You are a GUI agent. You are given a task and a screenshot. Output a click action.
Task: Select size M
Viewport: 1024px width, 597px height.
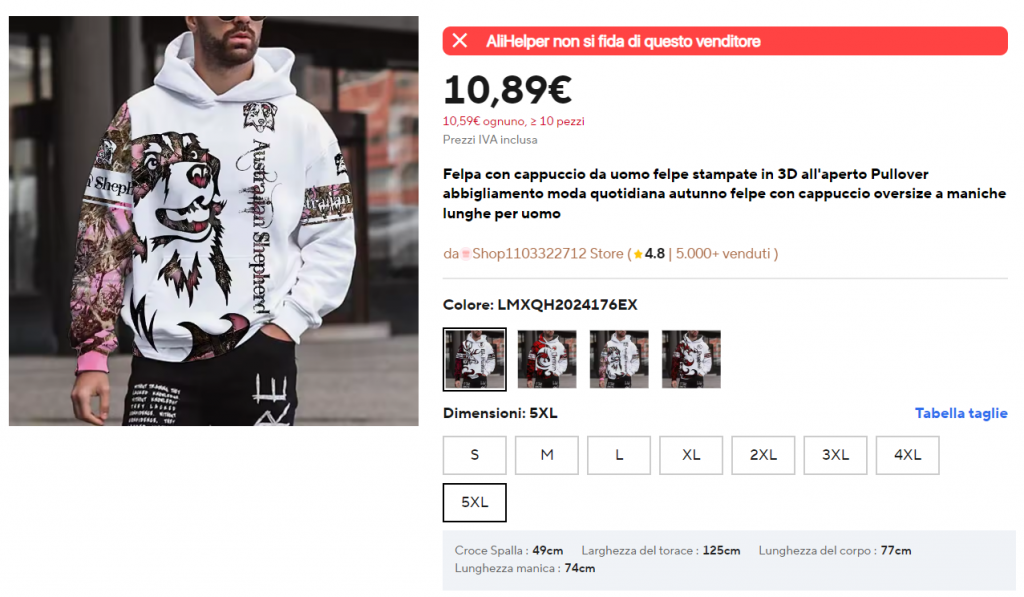547,455
